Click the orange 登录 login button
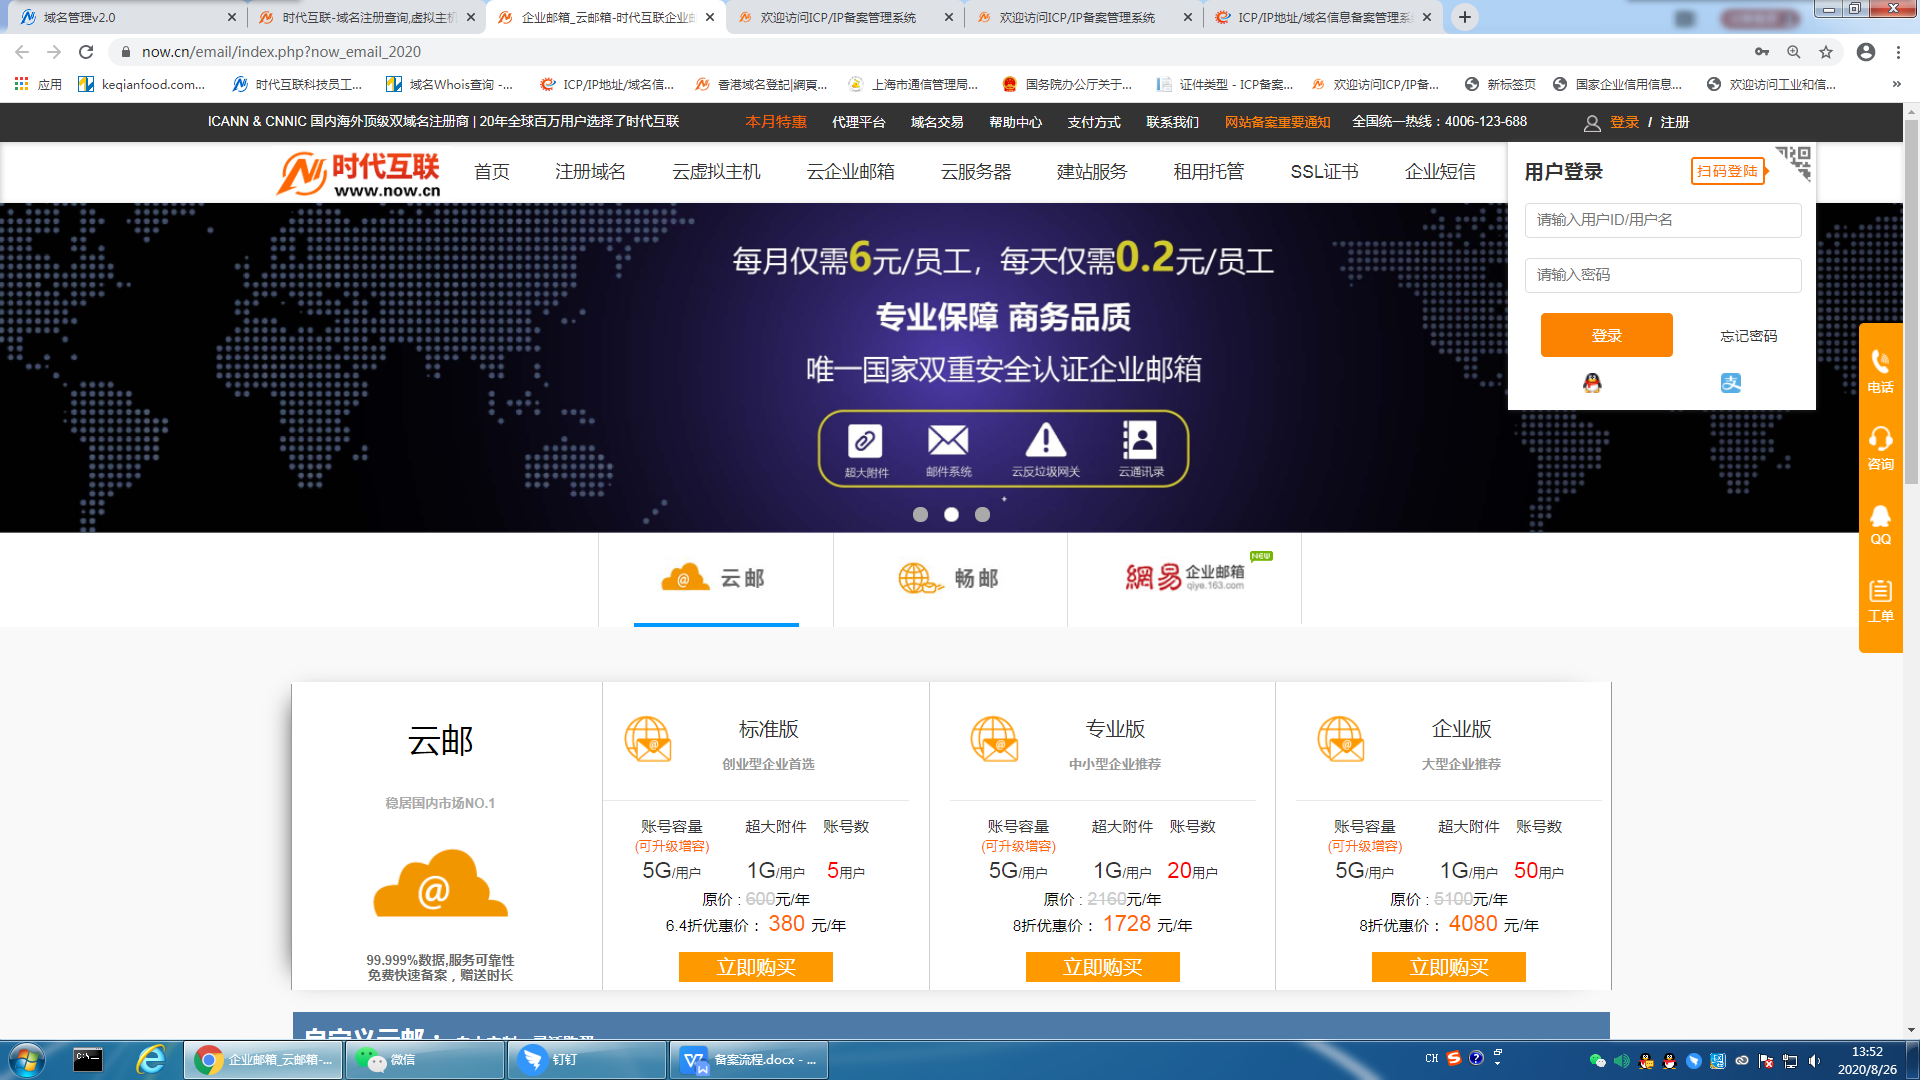The width and height of the screenshot is (1920, 1080). tap(1606, 335)
